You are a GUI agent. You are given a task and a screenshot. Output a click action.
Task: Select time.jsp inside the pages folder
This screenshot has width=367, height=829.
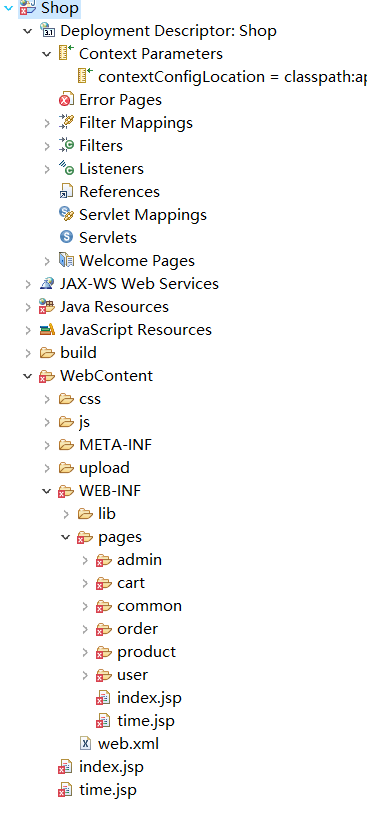(135, 720)
